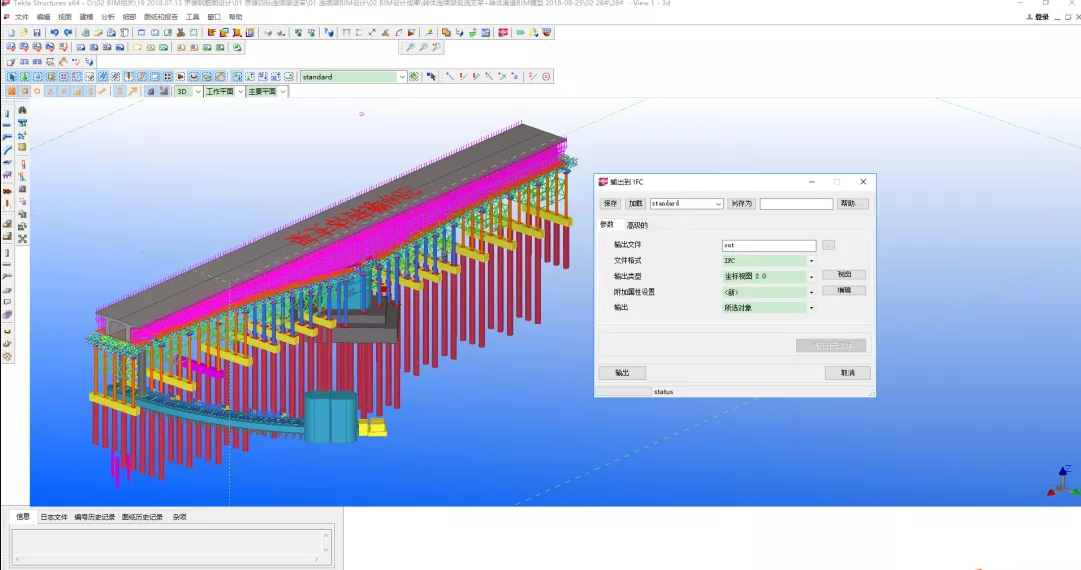The width and height of the screenshot is (1081, 570).
Task: Select the steel beam tool in left toolbar
Action: coord(7,124)
